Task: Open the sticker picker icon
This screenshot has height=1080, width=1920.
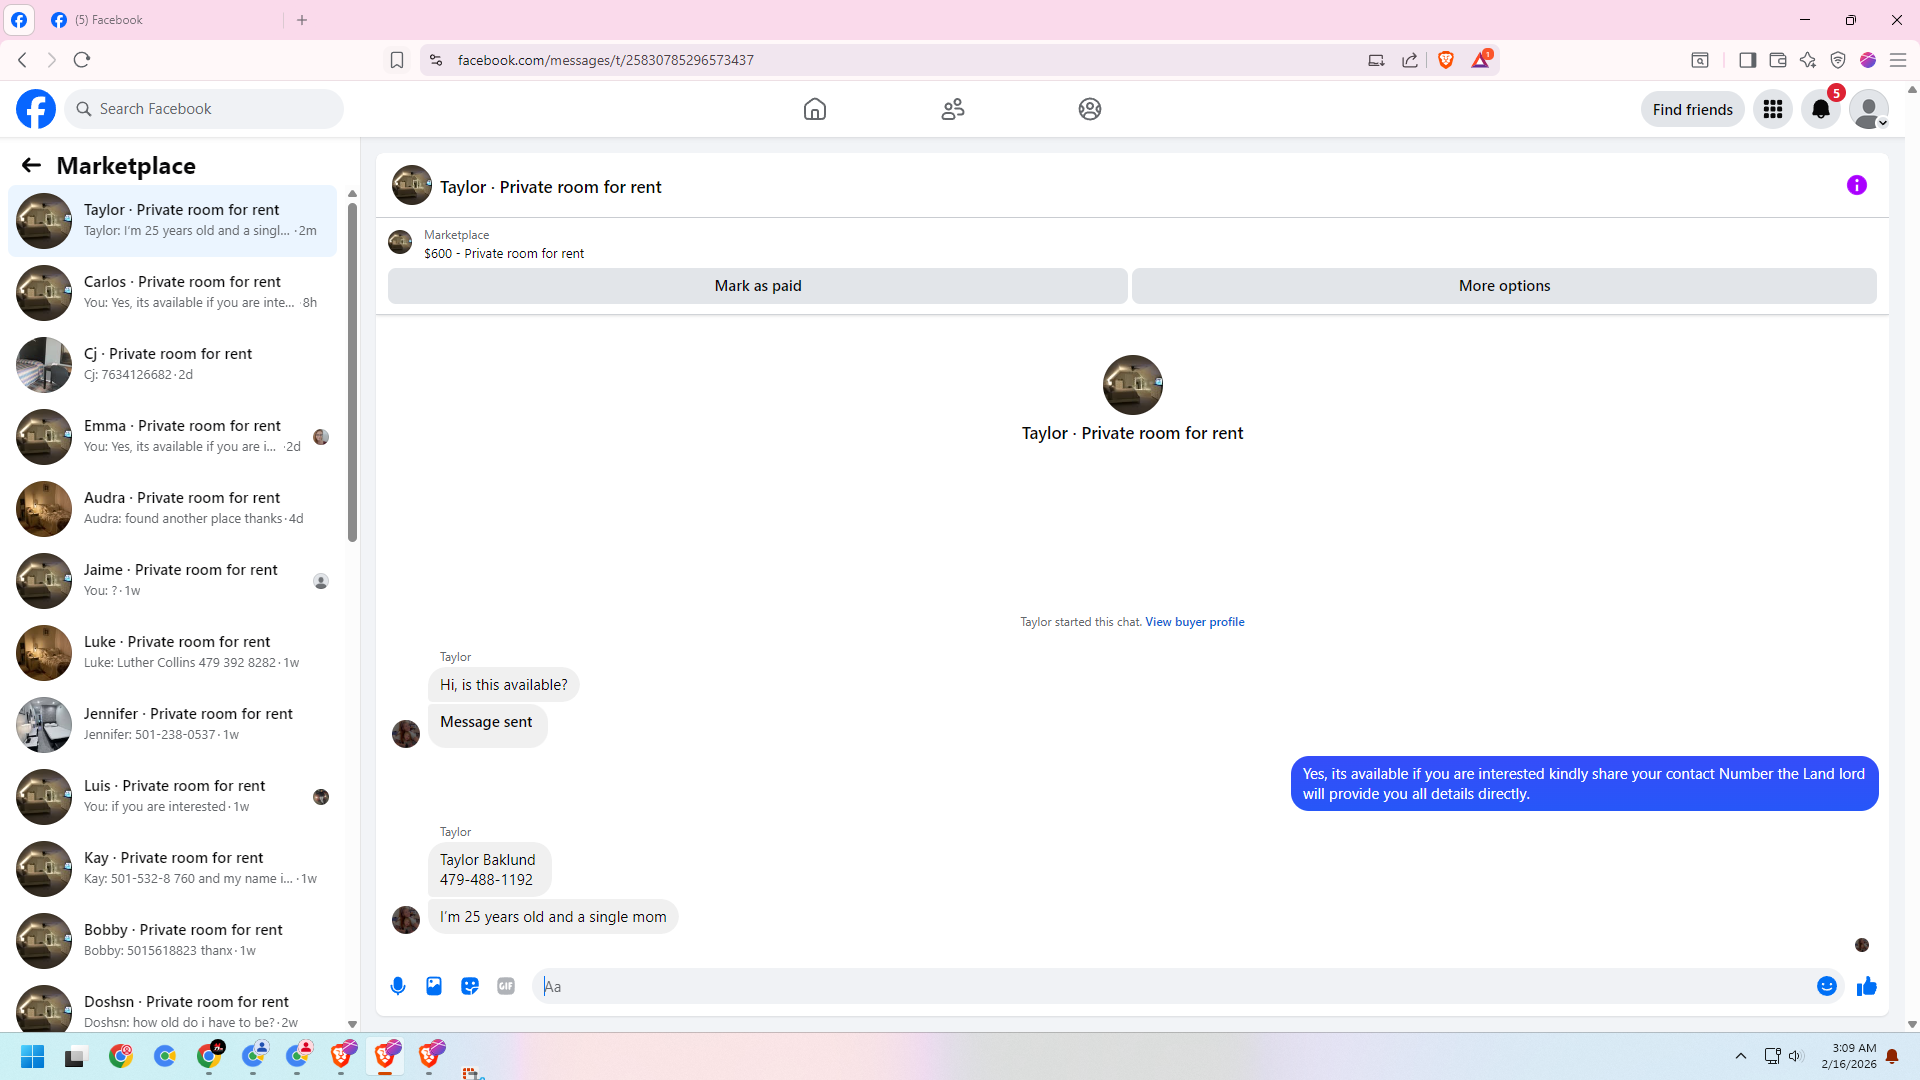Action: point(470,986)
